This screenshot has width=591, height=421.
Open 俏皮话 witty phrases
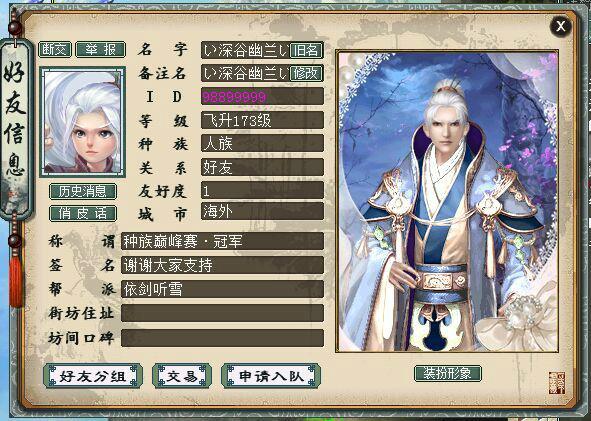83,213
